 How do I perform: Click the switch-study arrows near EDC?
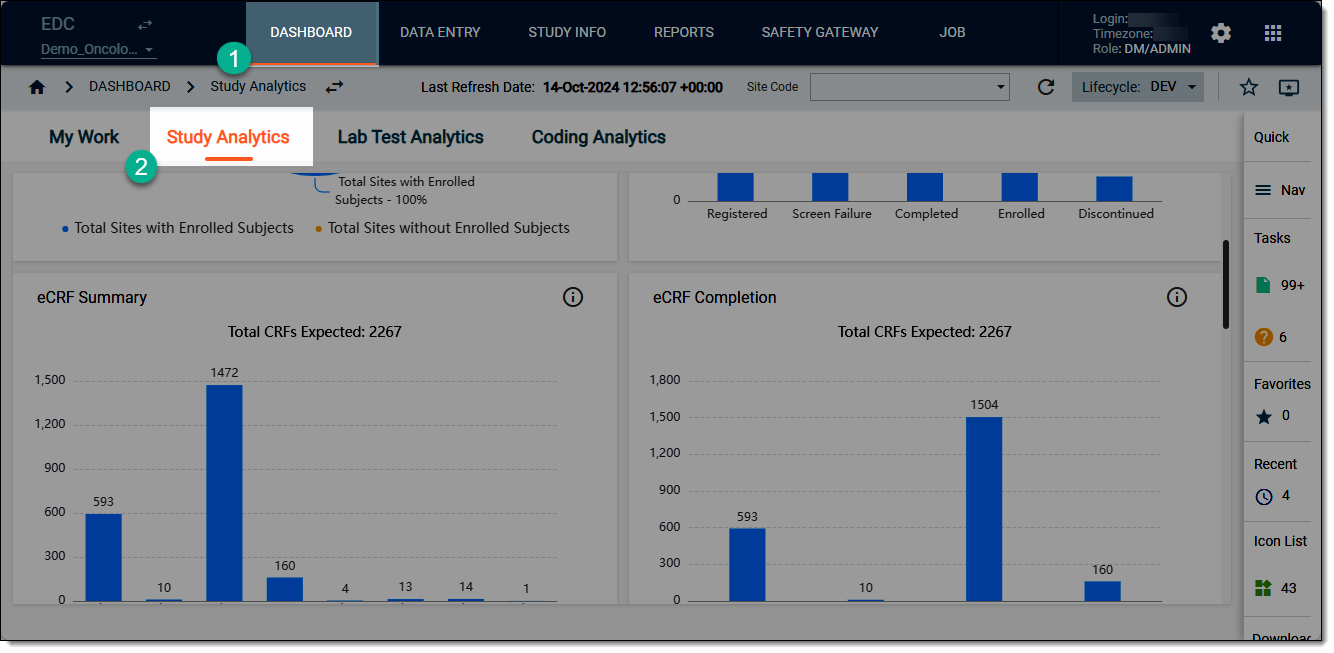tap(145, 24)
